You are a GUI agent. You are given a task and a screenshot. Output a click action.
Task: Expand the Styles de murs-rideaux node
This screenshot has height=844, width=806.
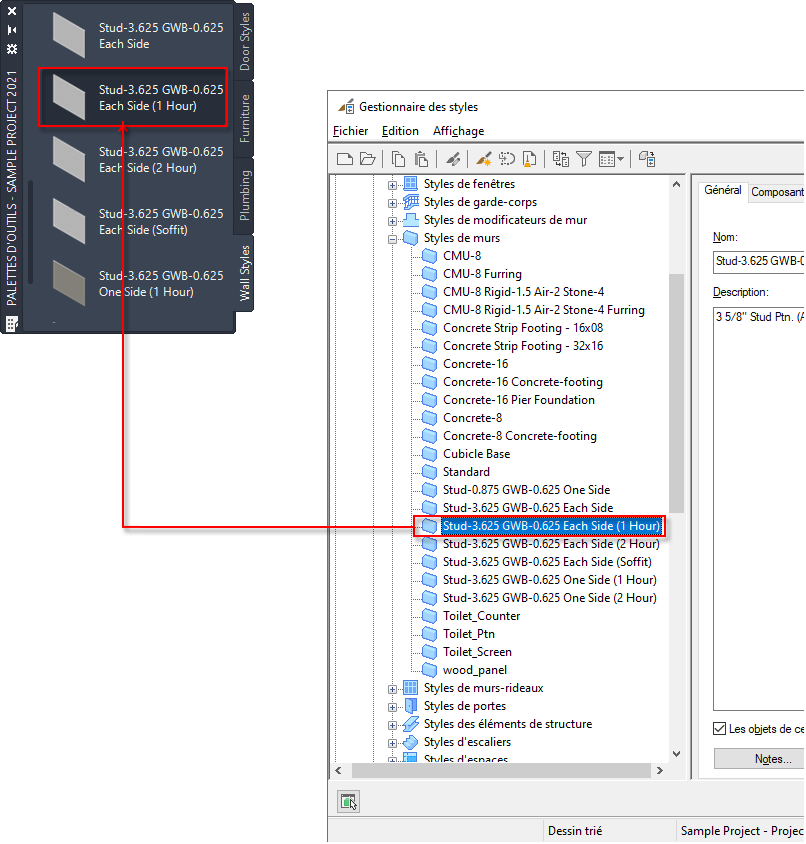point(393,690)
